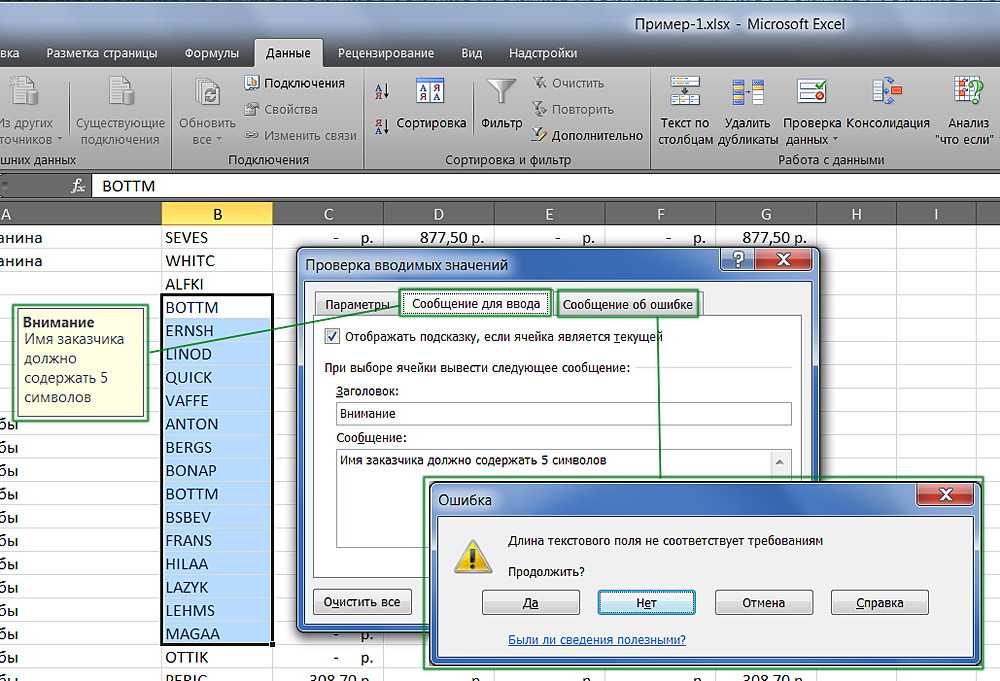The height and width of the screenshot is (681, 1000).
Task: Switch to Сообщение об ошибке tab
Action: click(628, 305)
